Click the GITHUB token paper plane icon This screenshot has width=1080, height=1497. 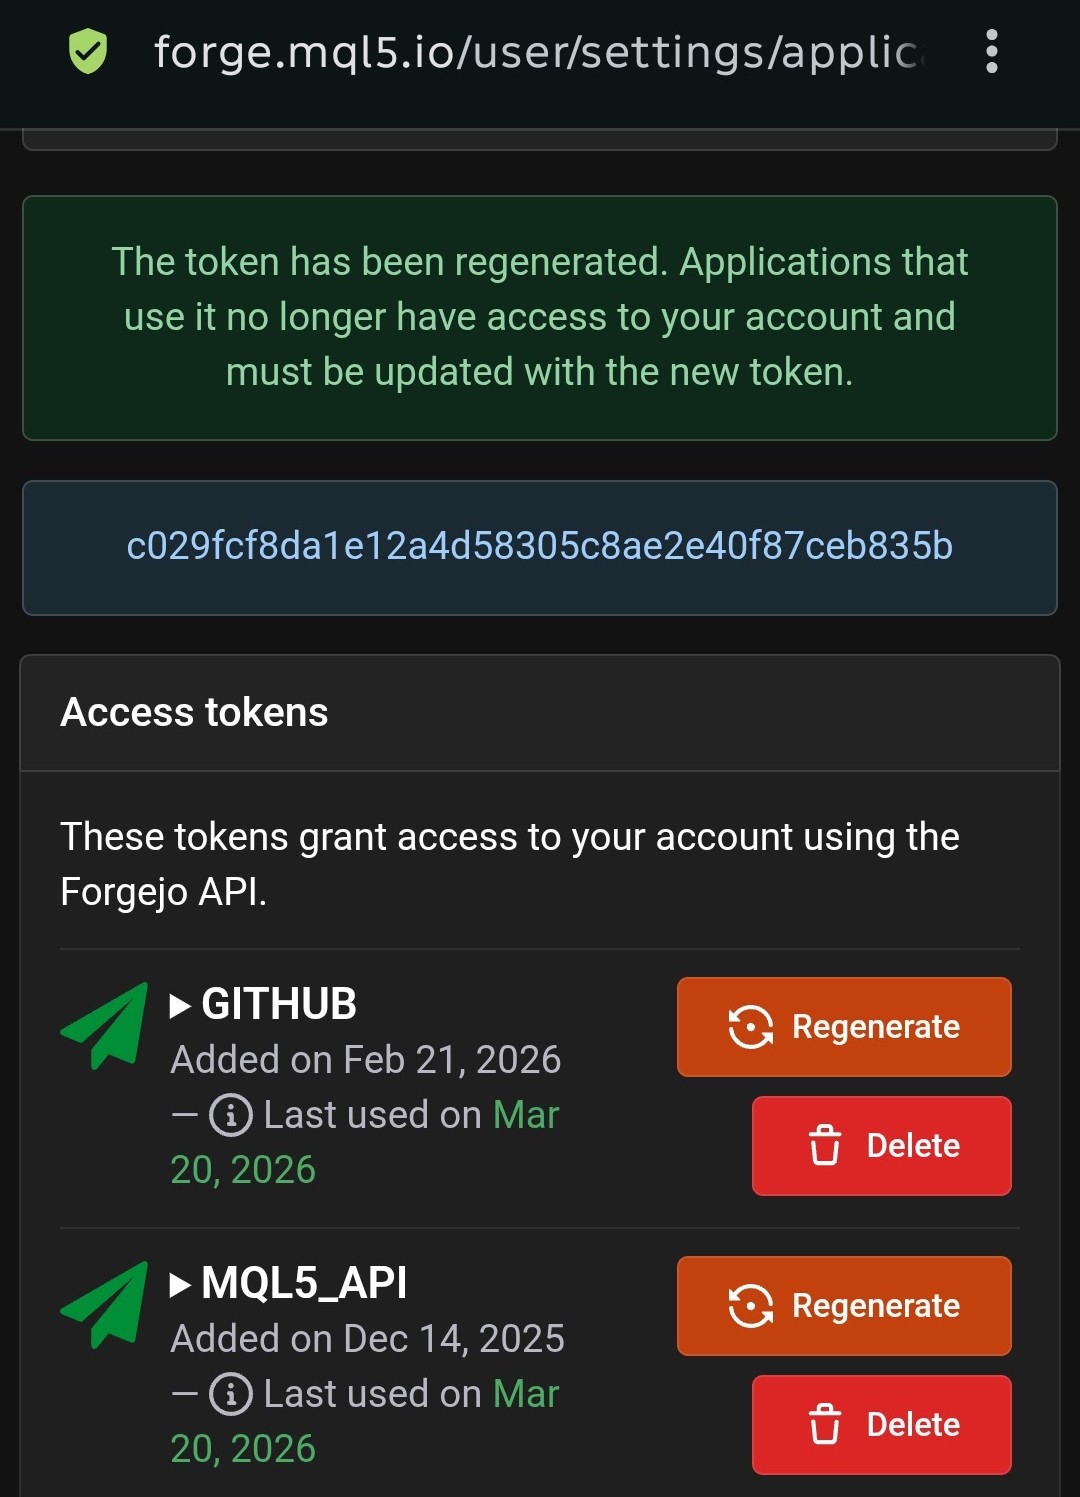tap(104, 1026)
